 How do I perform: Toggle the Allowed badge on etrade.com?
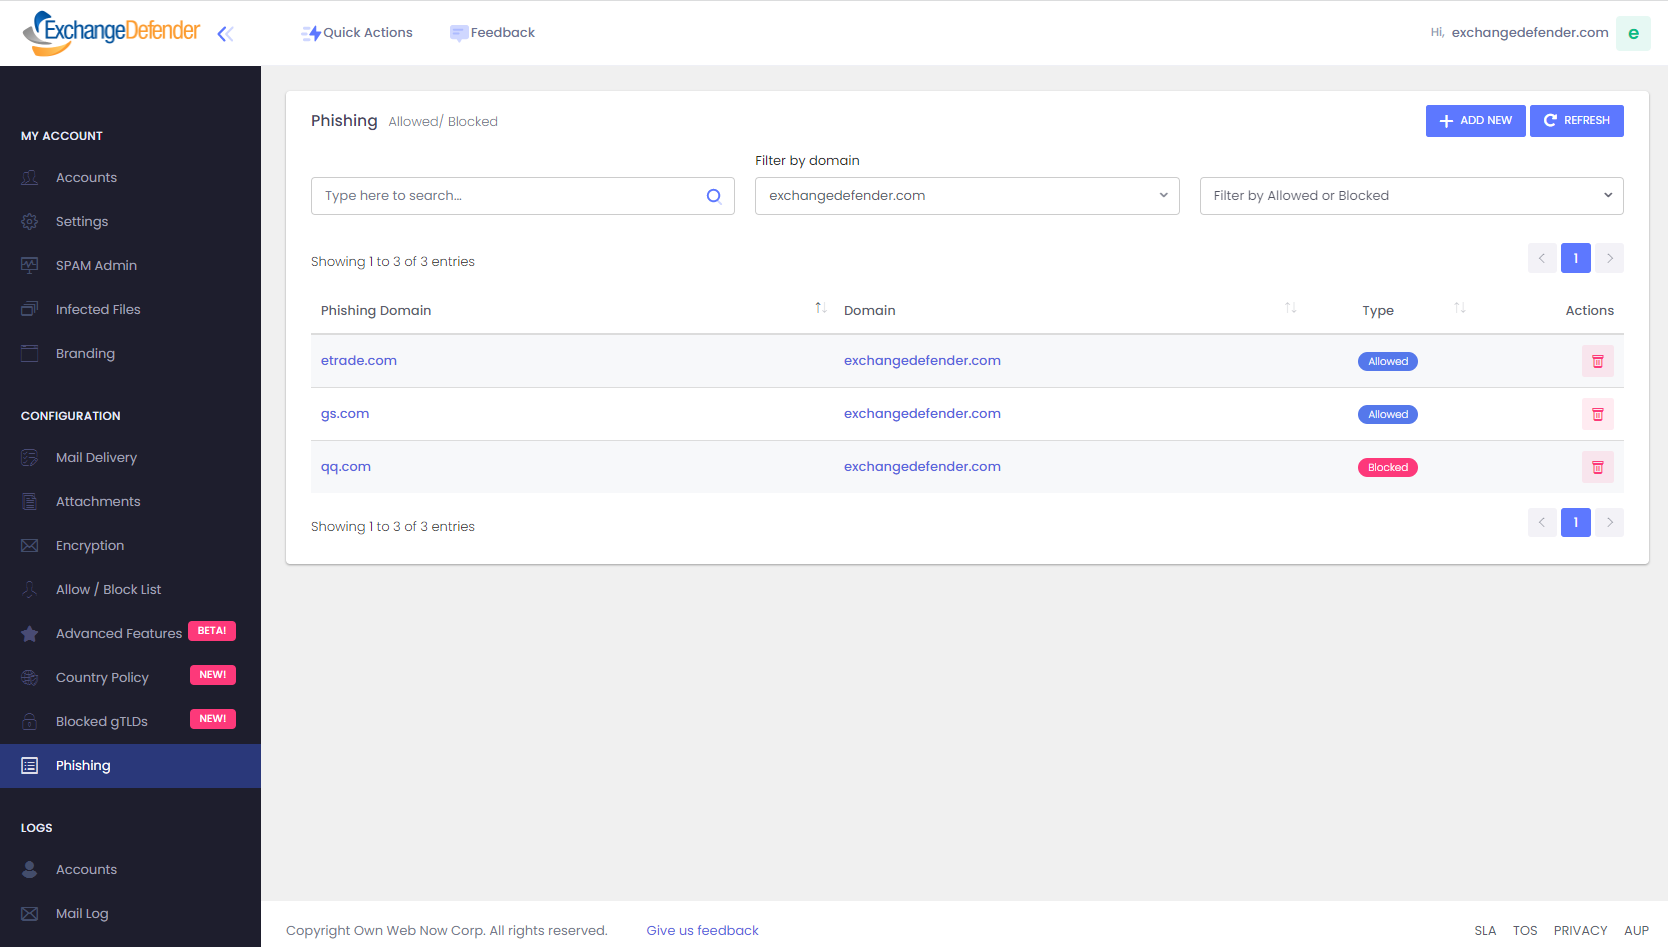pyautogui.click(x=1387, y=361)
